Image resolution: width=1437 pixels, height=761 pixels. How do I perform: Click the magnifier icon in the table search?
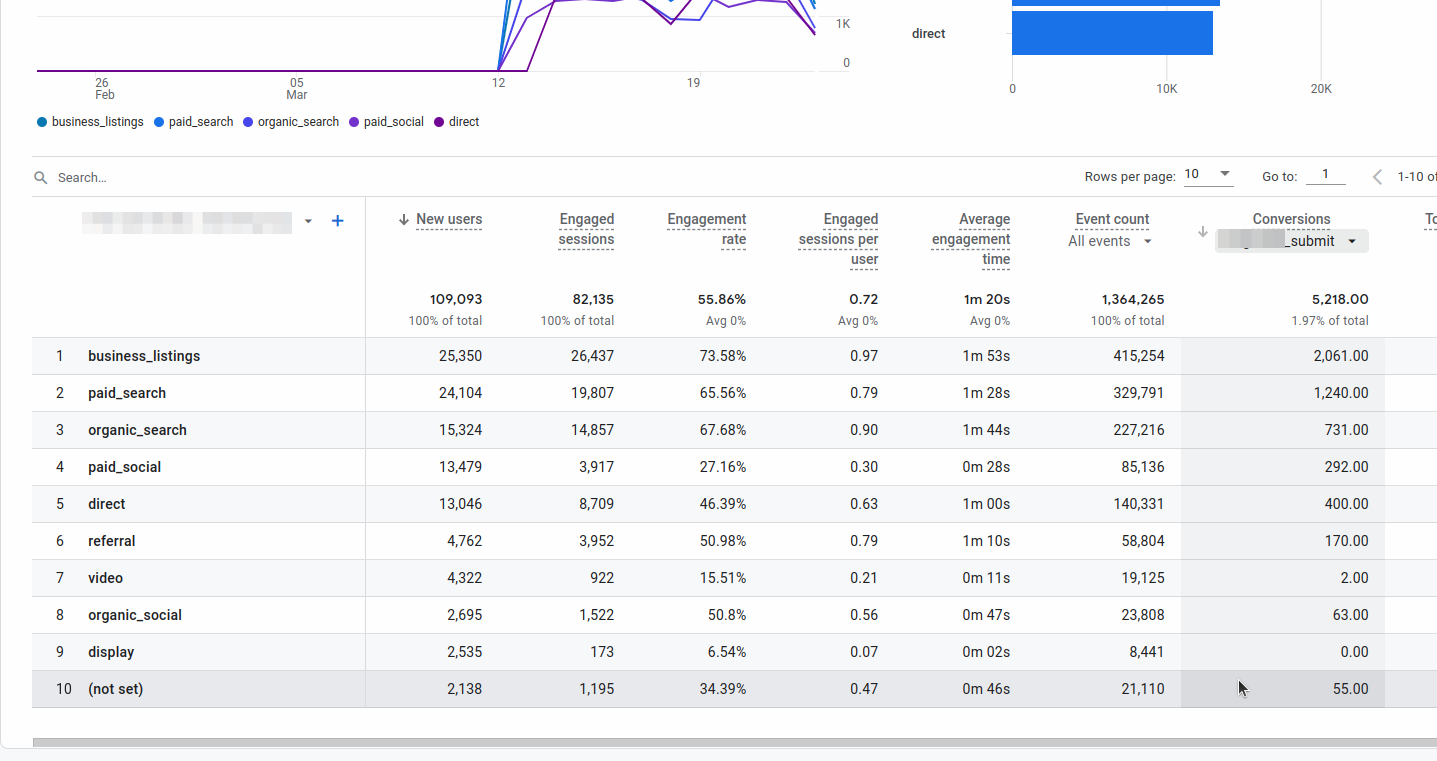coord(41,177)
